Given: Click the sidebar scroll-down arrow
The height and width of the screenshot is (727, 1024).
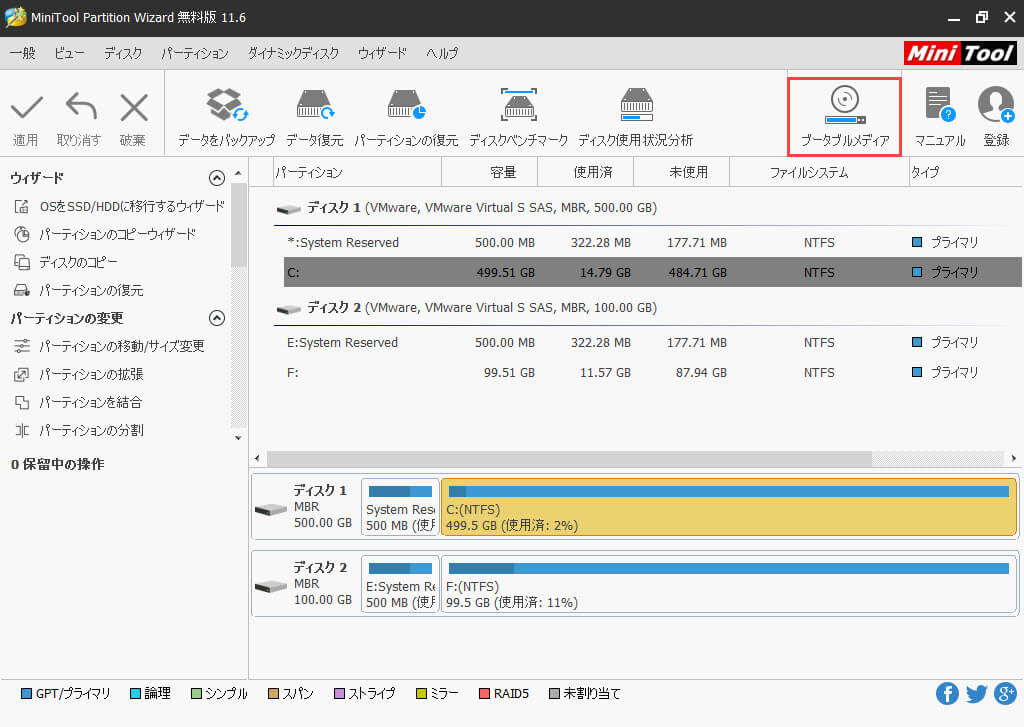Looking at the screenshot, I should [237, 438].
